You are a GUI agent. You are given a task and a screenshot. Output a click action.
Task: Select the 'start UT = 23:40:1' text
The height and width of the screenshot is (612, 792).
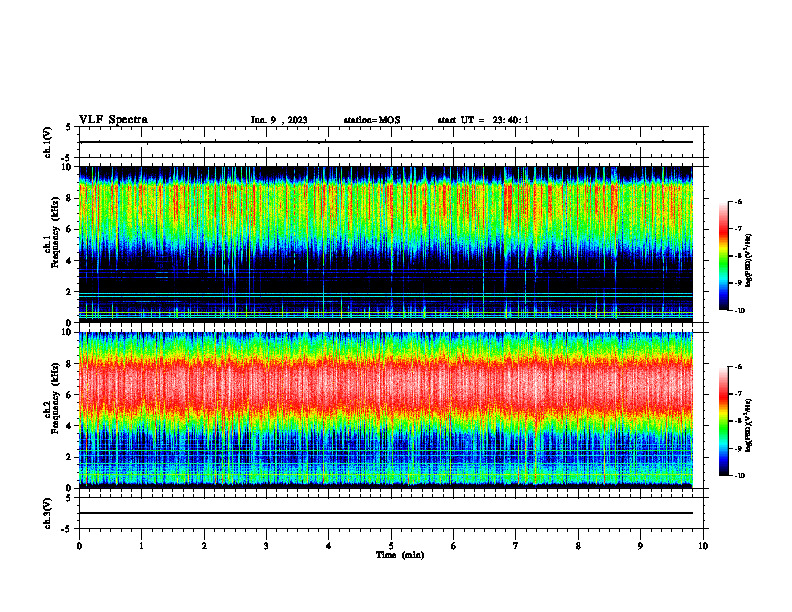483,120
